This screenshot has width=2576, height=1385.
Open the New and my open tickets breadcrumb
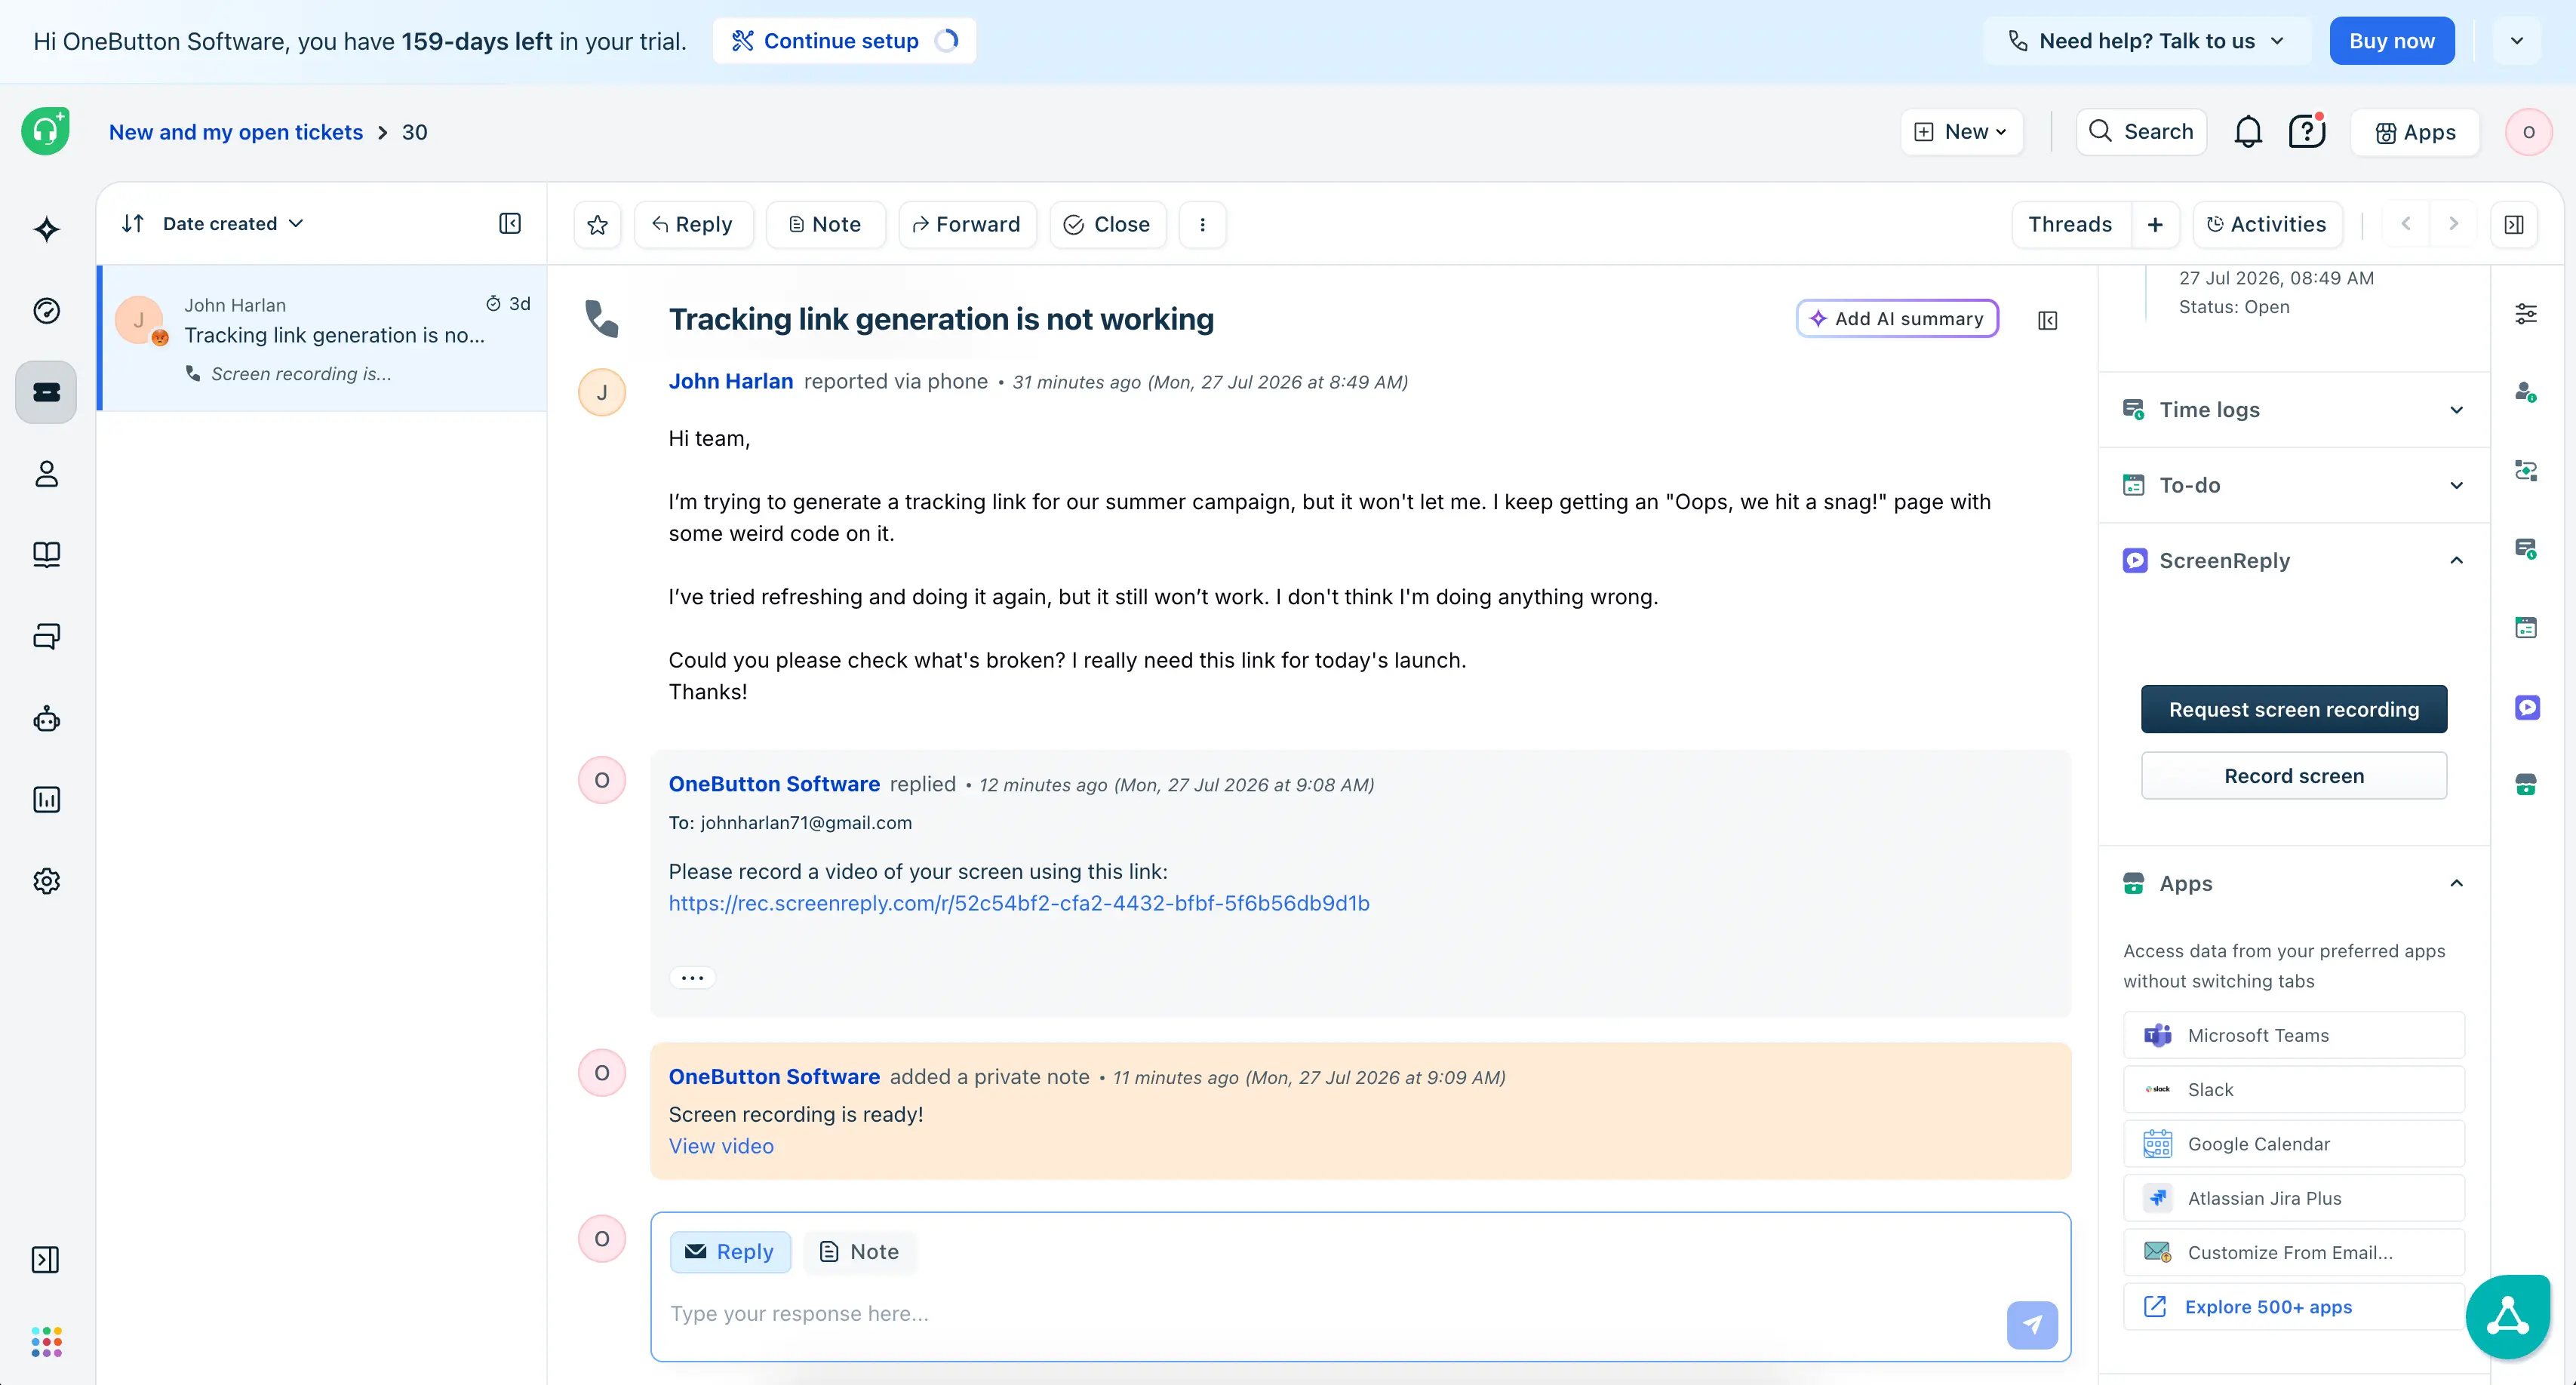pyautogui.click(x=235, y=132)
